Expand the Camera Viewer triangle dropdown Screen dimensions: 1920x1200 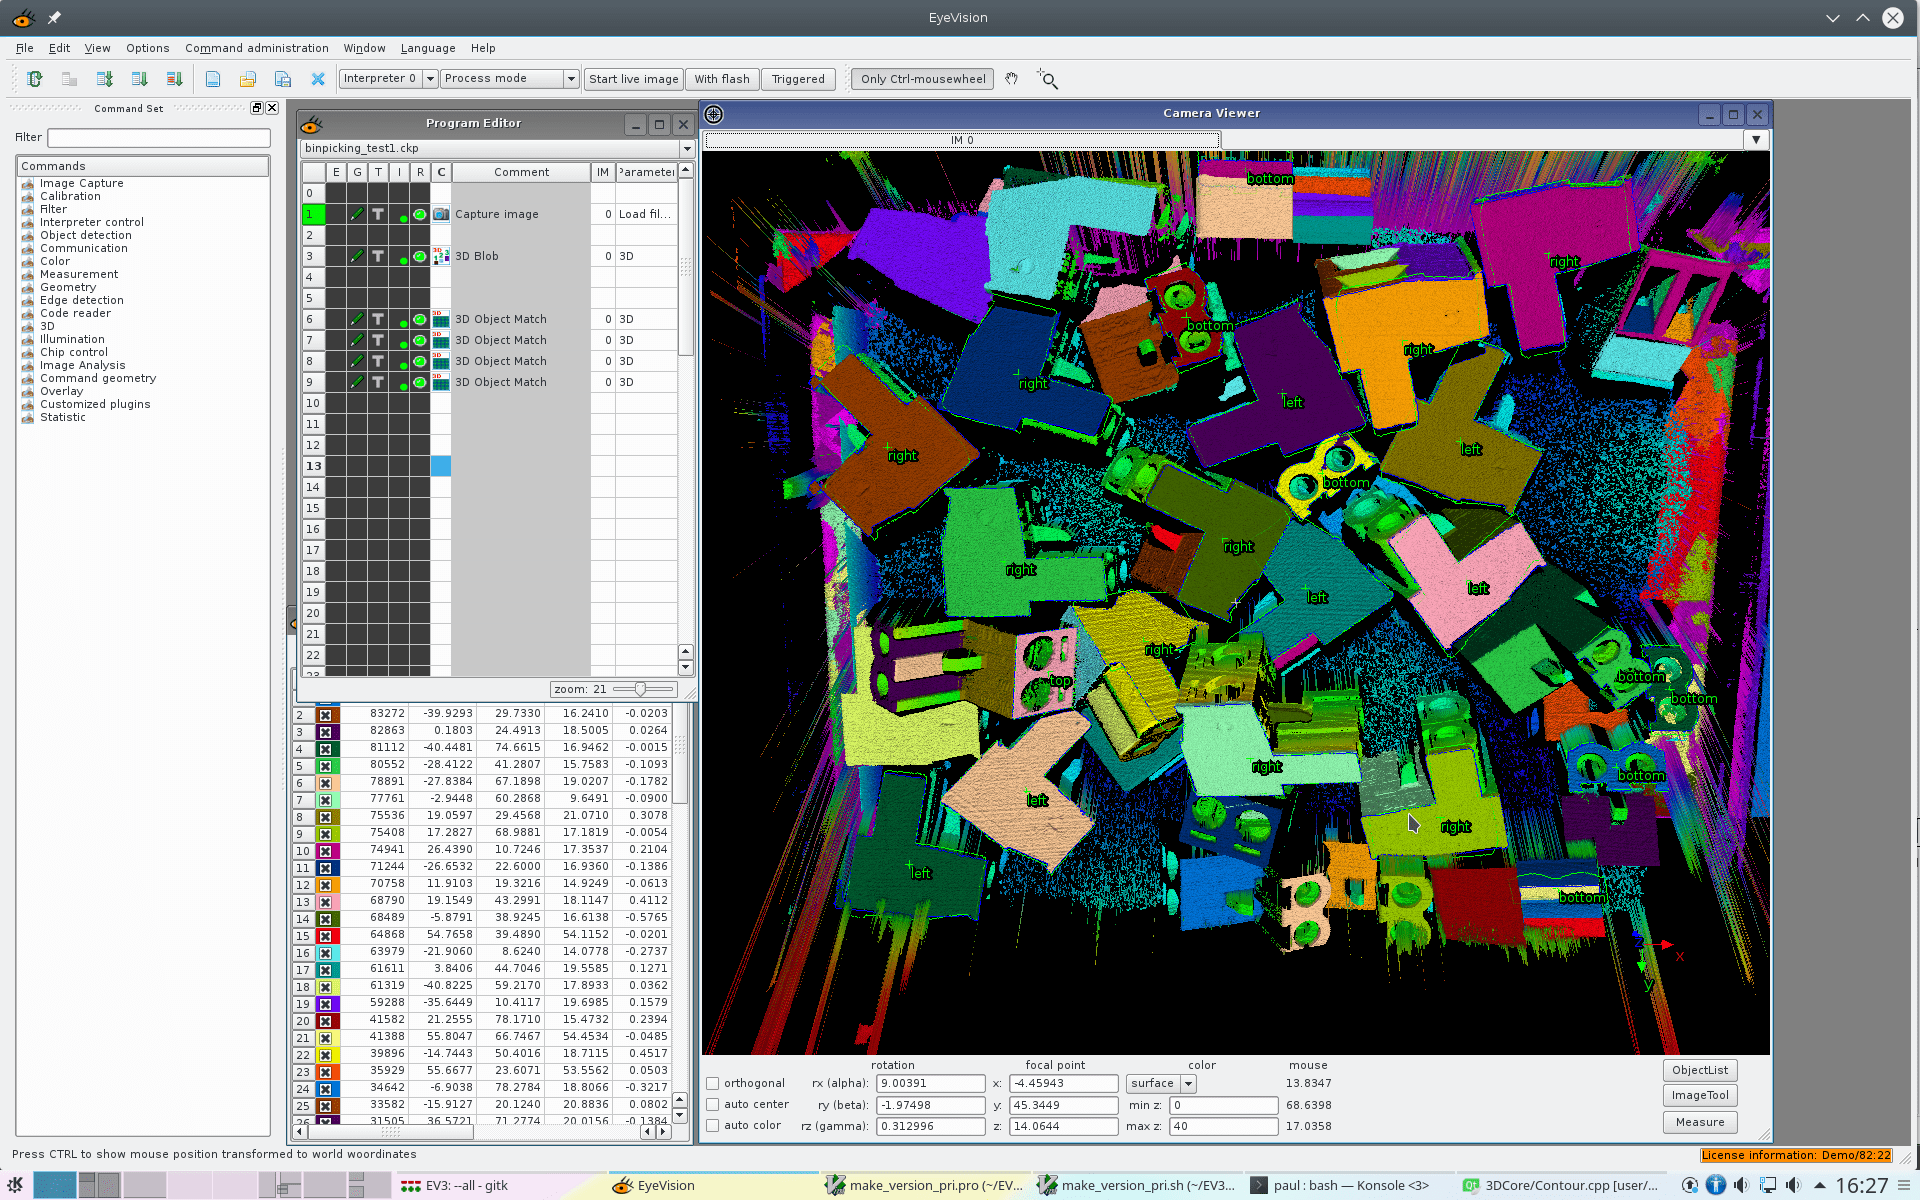click(x=1756, y=140)
